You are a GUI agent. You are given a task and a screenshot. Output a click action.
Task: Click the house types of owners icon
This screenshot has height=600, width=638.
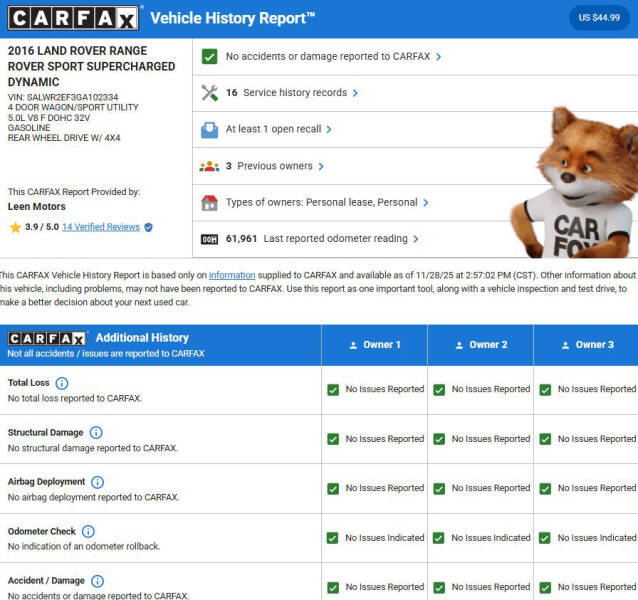coord(209,203)
